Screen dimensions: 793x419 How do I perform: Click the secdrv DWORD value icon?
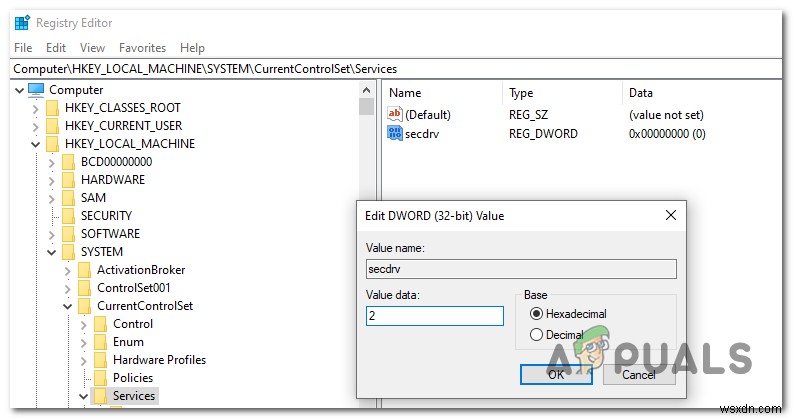click(x=394, y=133)
